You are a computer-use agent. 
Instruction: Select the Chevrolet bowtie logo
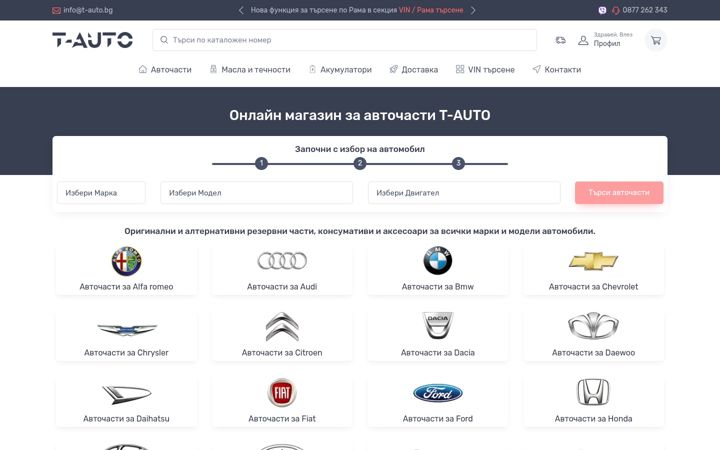tap(593, 261)
